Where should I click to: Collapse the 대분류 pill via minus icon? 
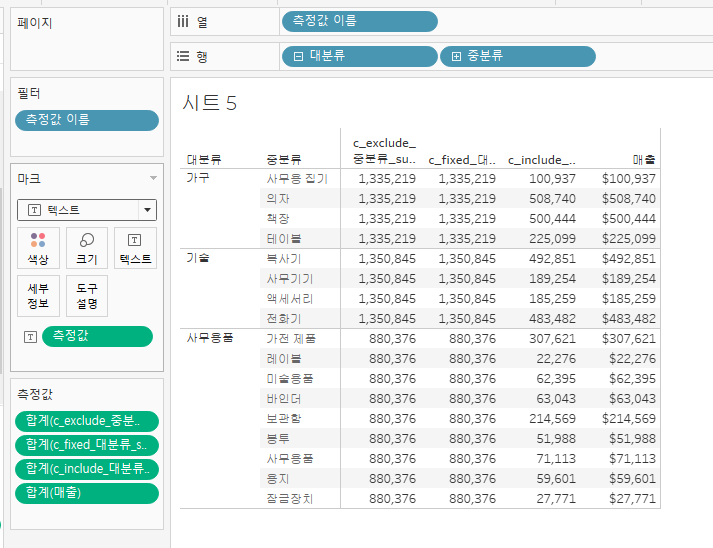click(x=298, y=56)
